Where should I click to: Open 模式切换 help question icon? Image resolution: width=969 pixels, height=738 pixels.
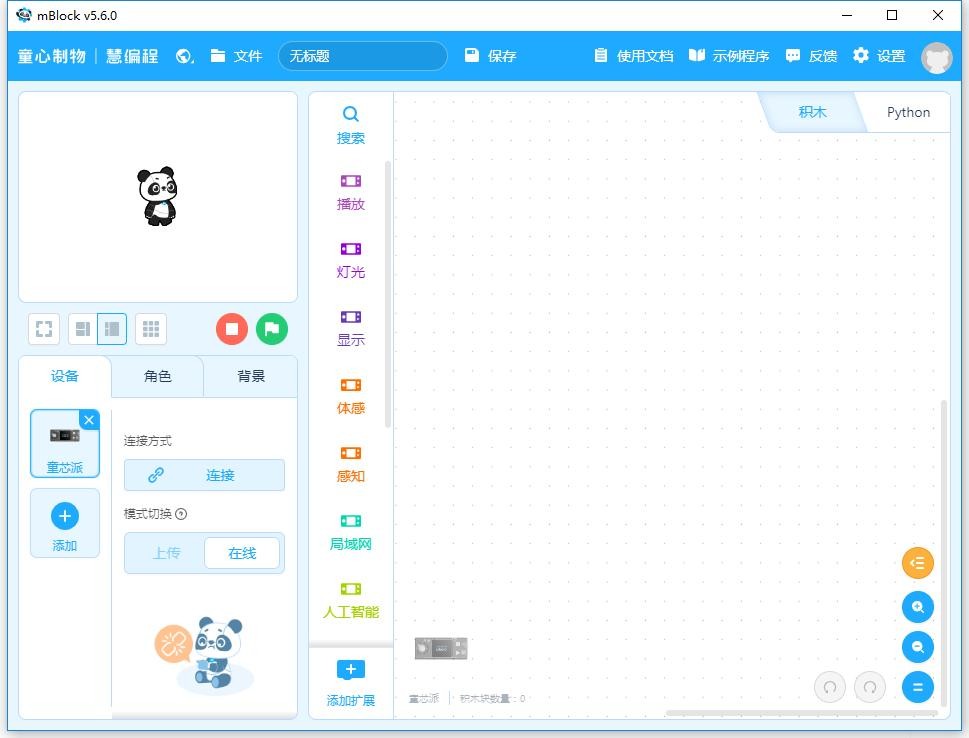click(x=181, y=514)
